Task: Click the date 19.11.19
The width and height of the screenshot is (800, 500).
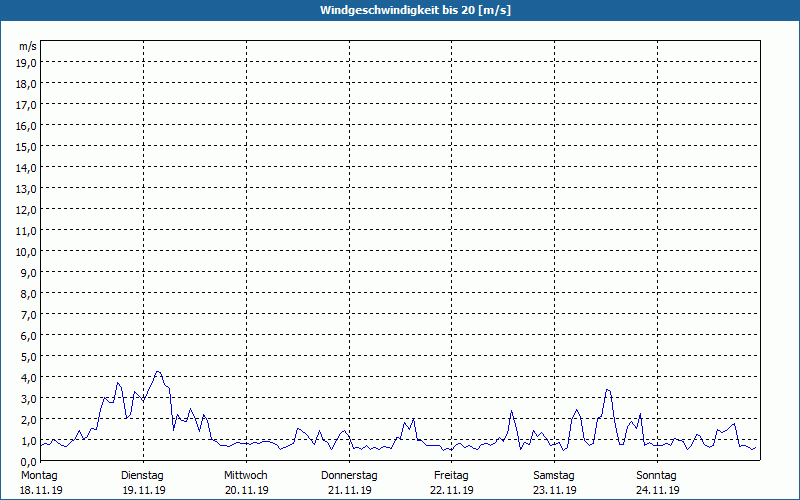Action: pyautogui.click(x=144, y=490)
